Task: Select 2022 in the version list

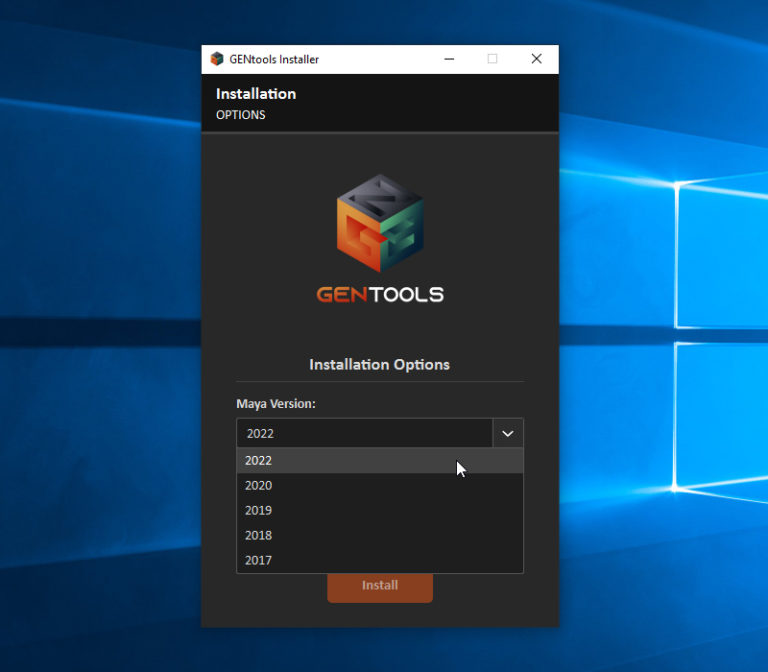Action: pyautogui.click(x=380, y=460)
